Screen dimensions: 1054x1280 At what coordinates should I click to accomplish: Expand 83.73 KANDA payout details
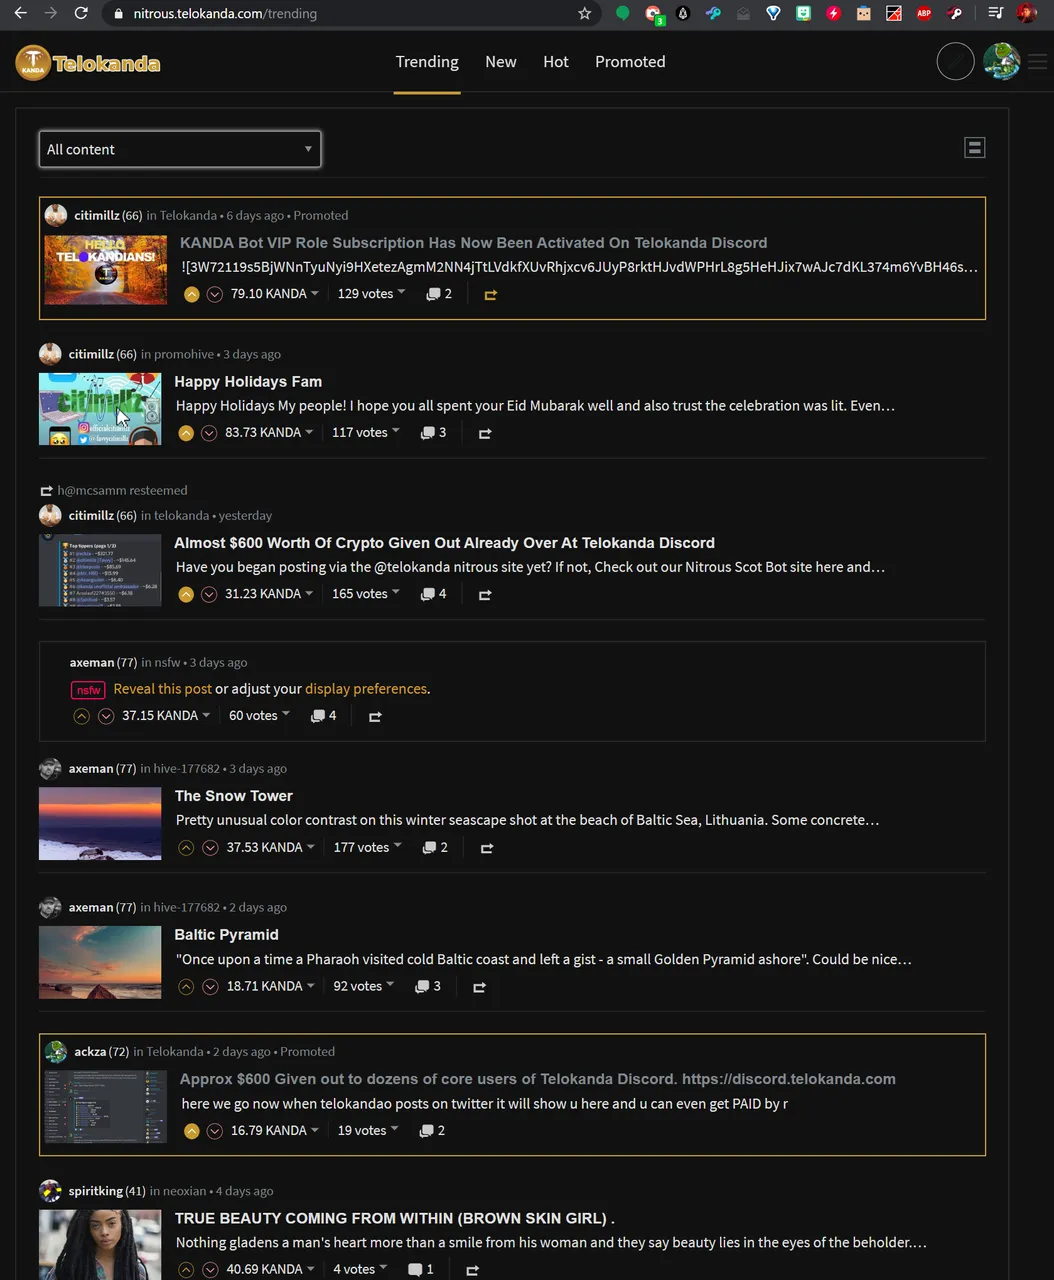point(269,433)
